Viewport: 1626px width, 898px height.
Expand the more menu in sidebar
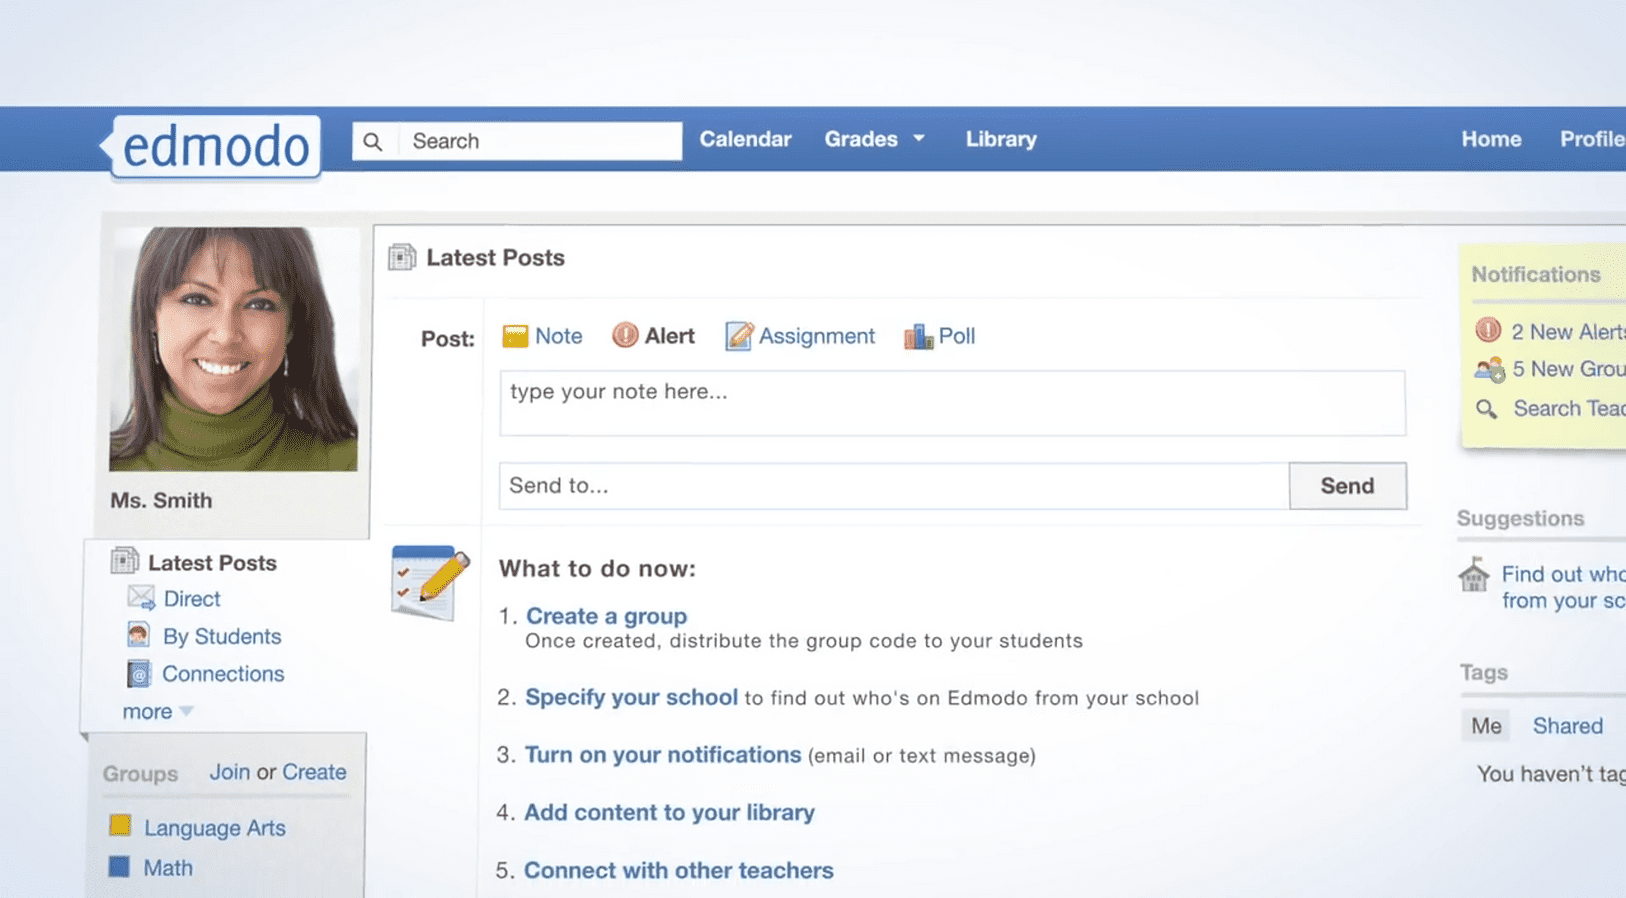pos(157,711)
